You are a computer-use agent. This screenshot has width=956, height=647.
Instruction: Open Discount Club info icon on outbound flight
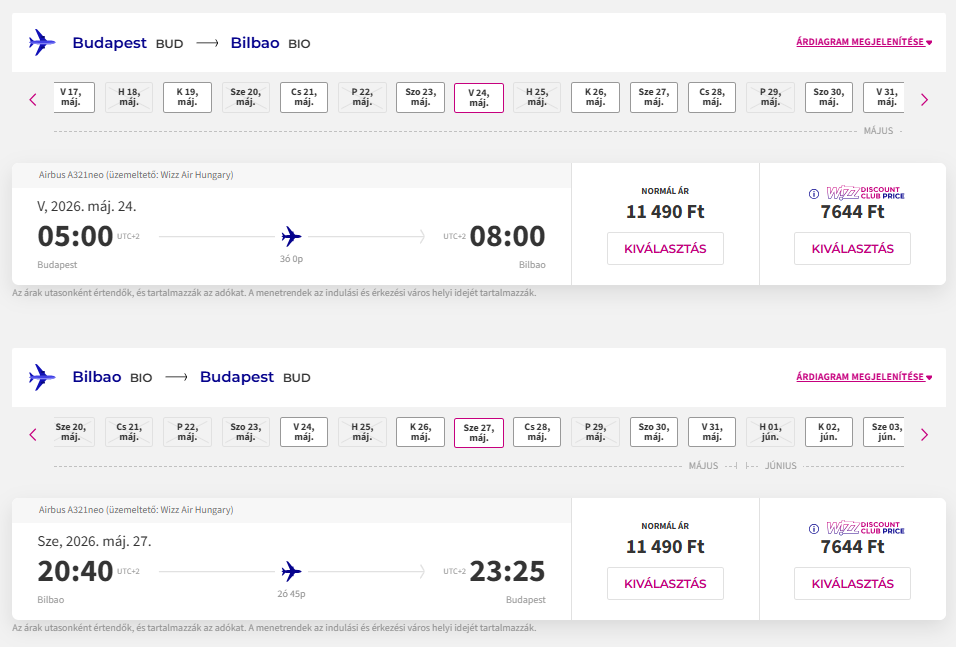coord(814,194)
